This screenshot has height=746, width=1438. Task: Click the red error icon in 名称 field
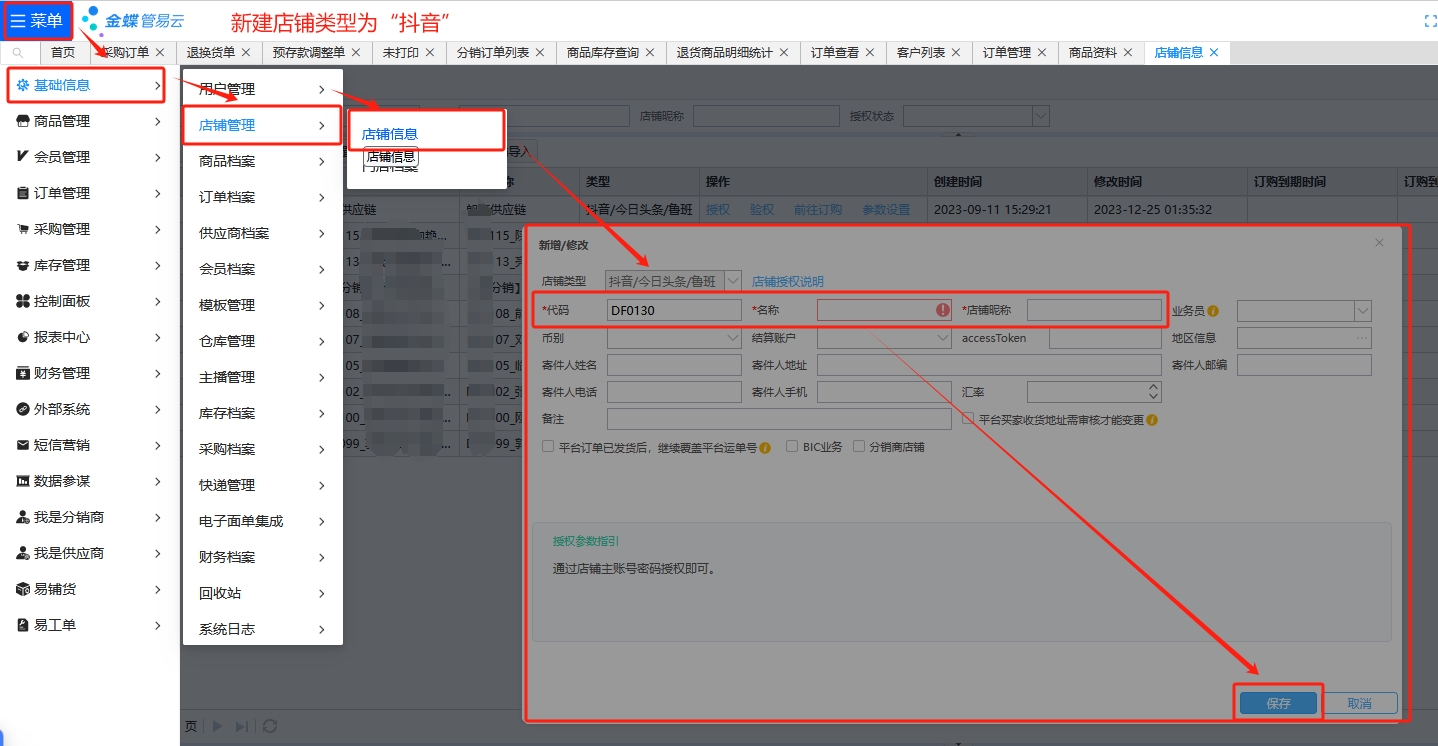pos(942,311)
